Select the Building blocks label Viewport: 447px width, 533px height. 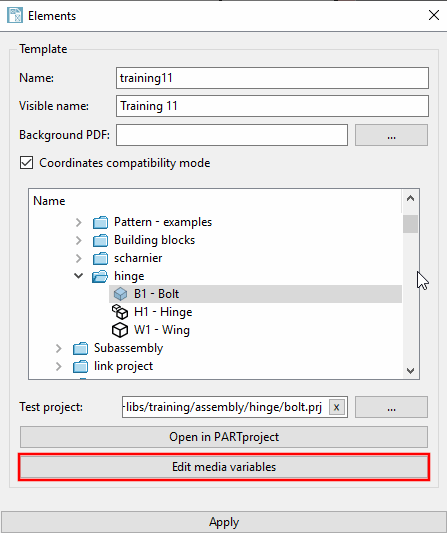154,240
